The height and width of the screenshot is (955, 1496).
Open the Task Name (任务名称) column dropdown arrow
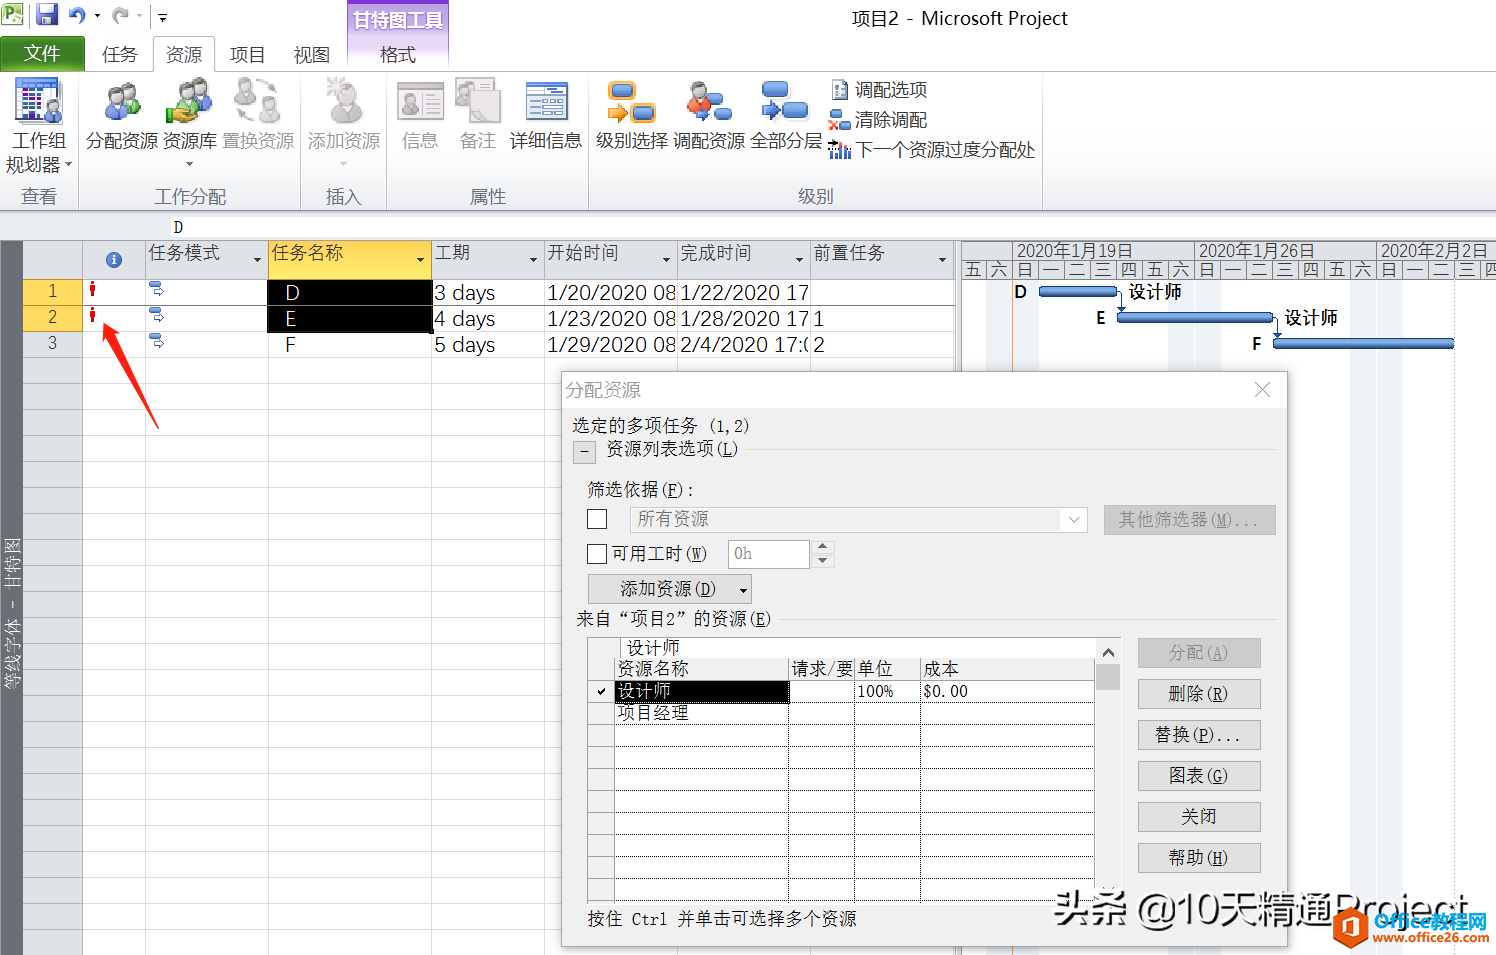[420, 260]
